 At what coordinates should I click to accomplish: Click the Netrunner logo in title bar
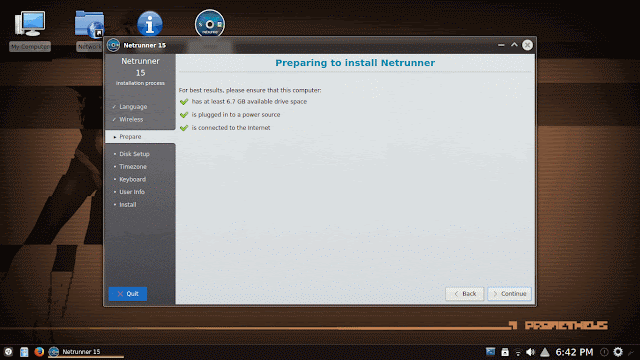pyautogui.click(x=113, y=45)
